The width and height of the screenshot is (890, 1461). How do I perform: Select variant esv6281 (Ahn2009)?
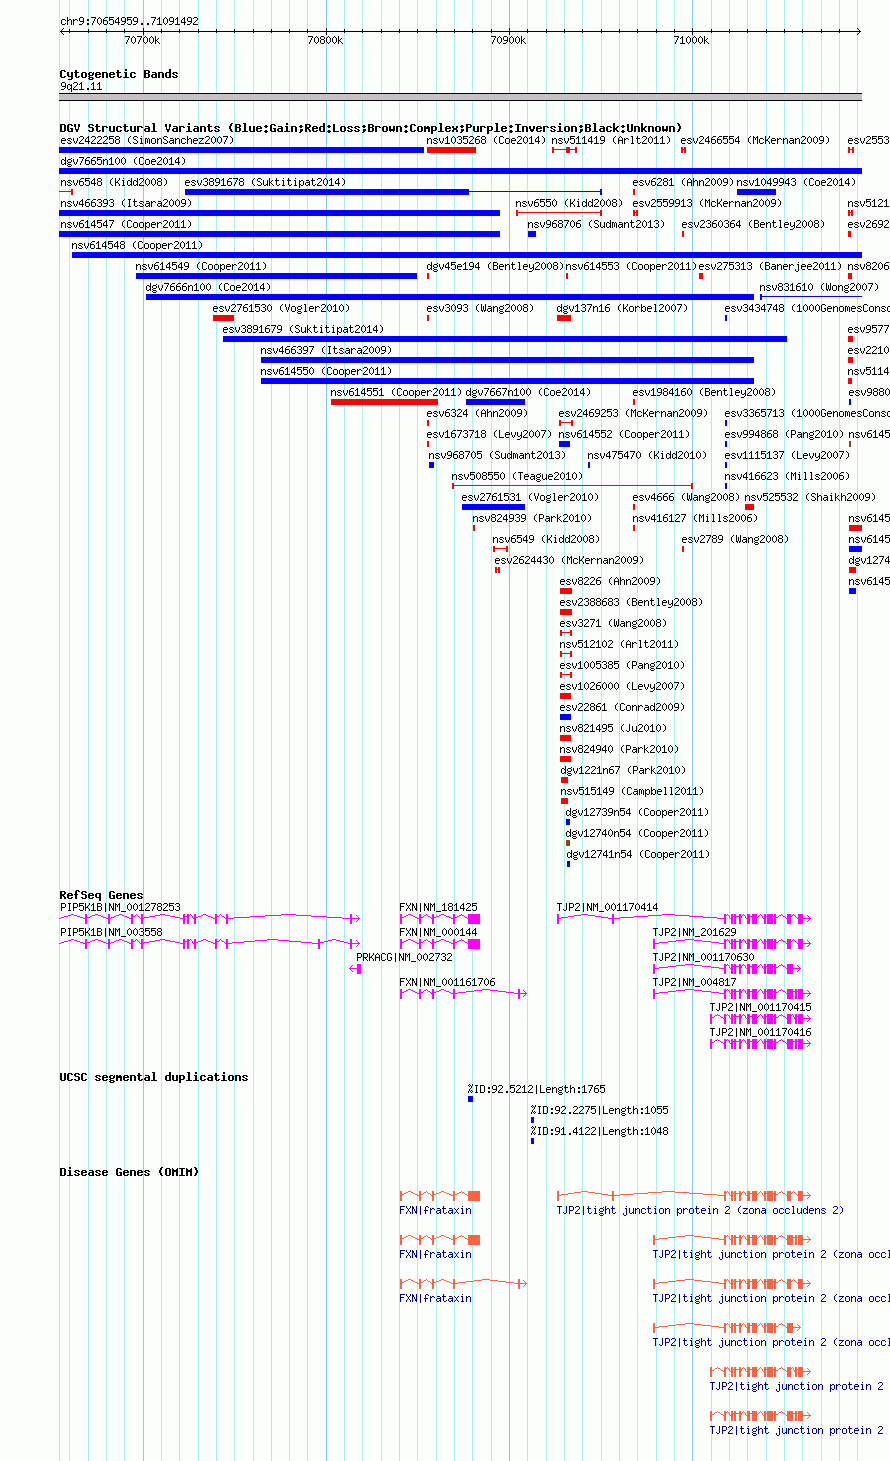(683, 183)
